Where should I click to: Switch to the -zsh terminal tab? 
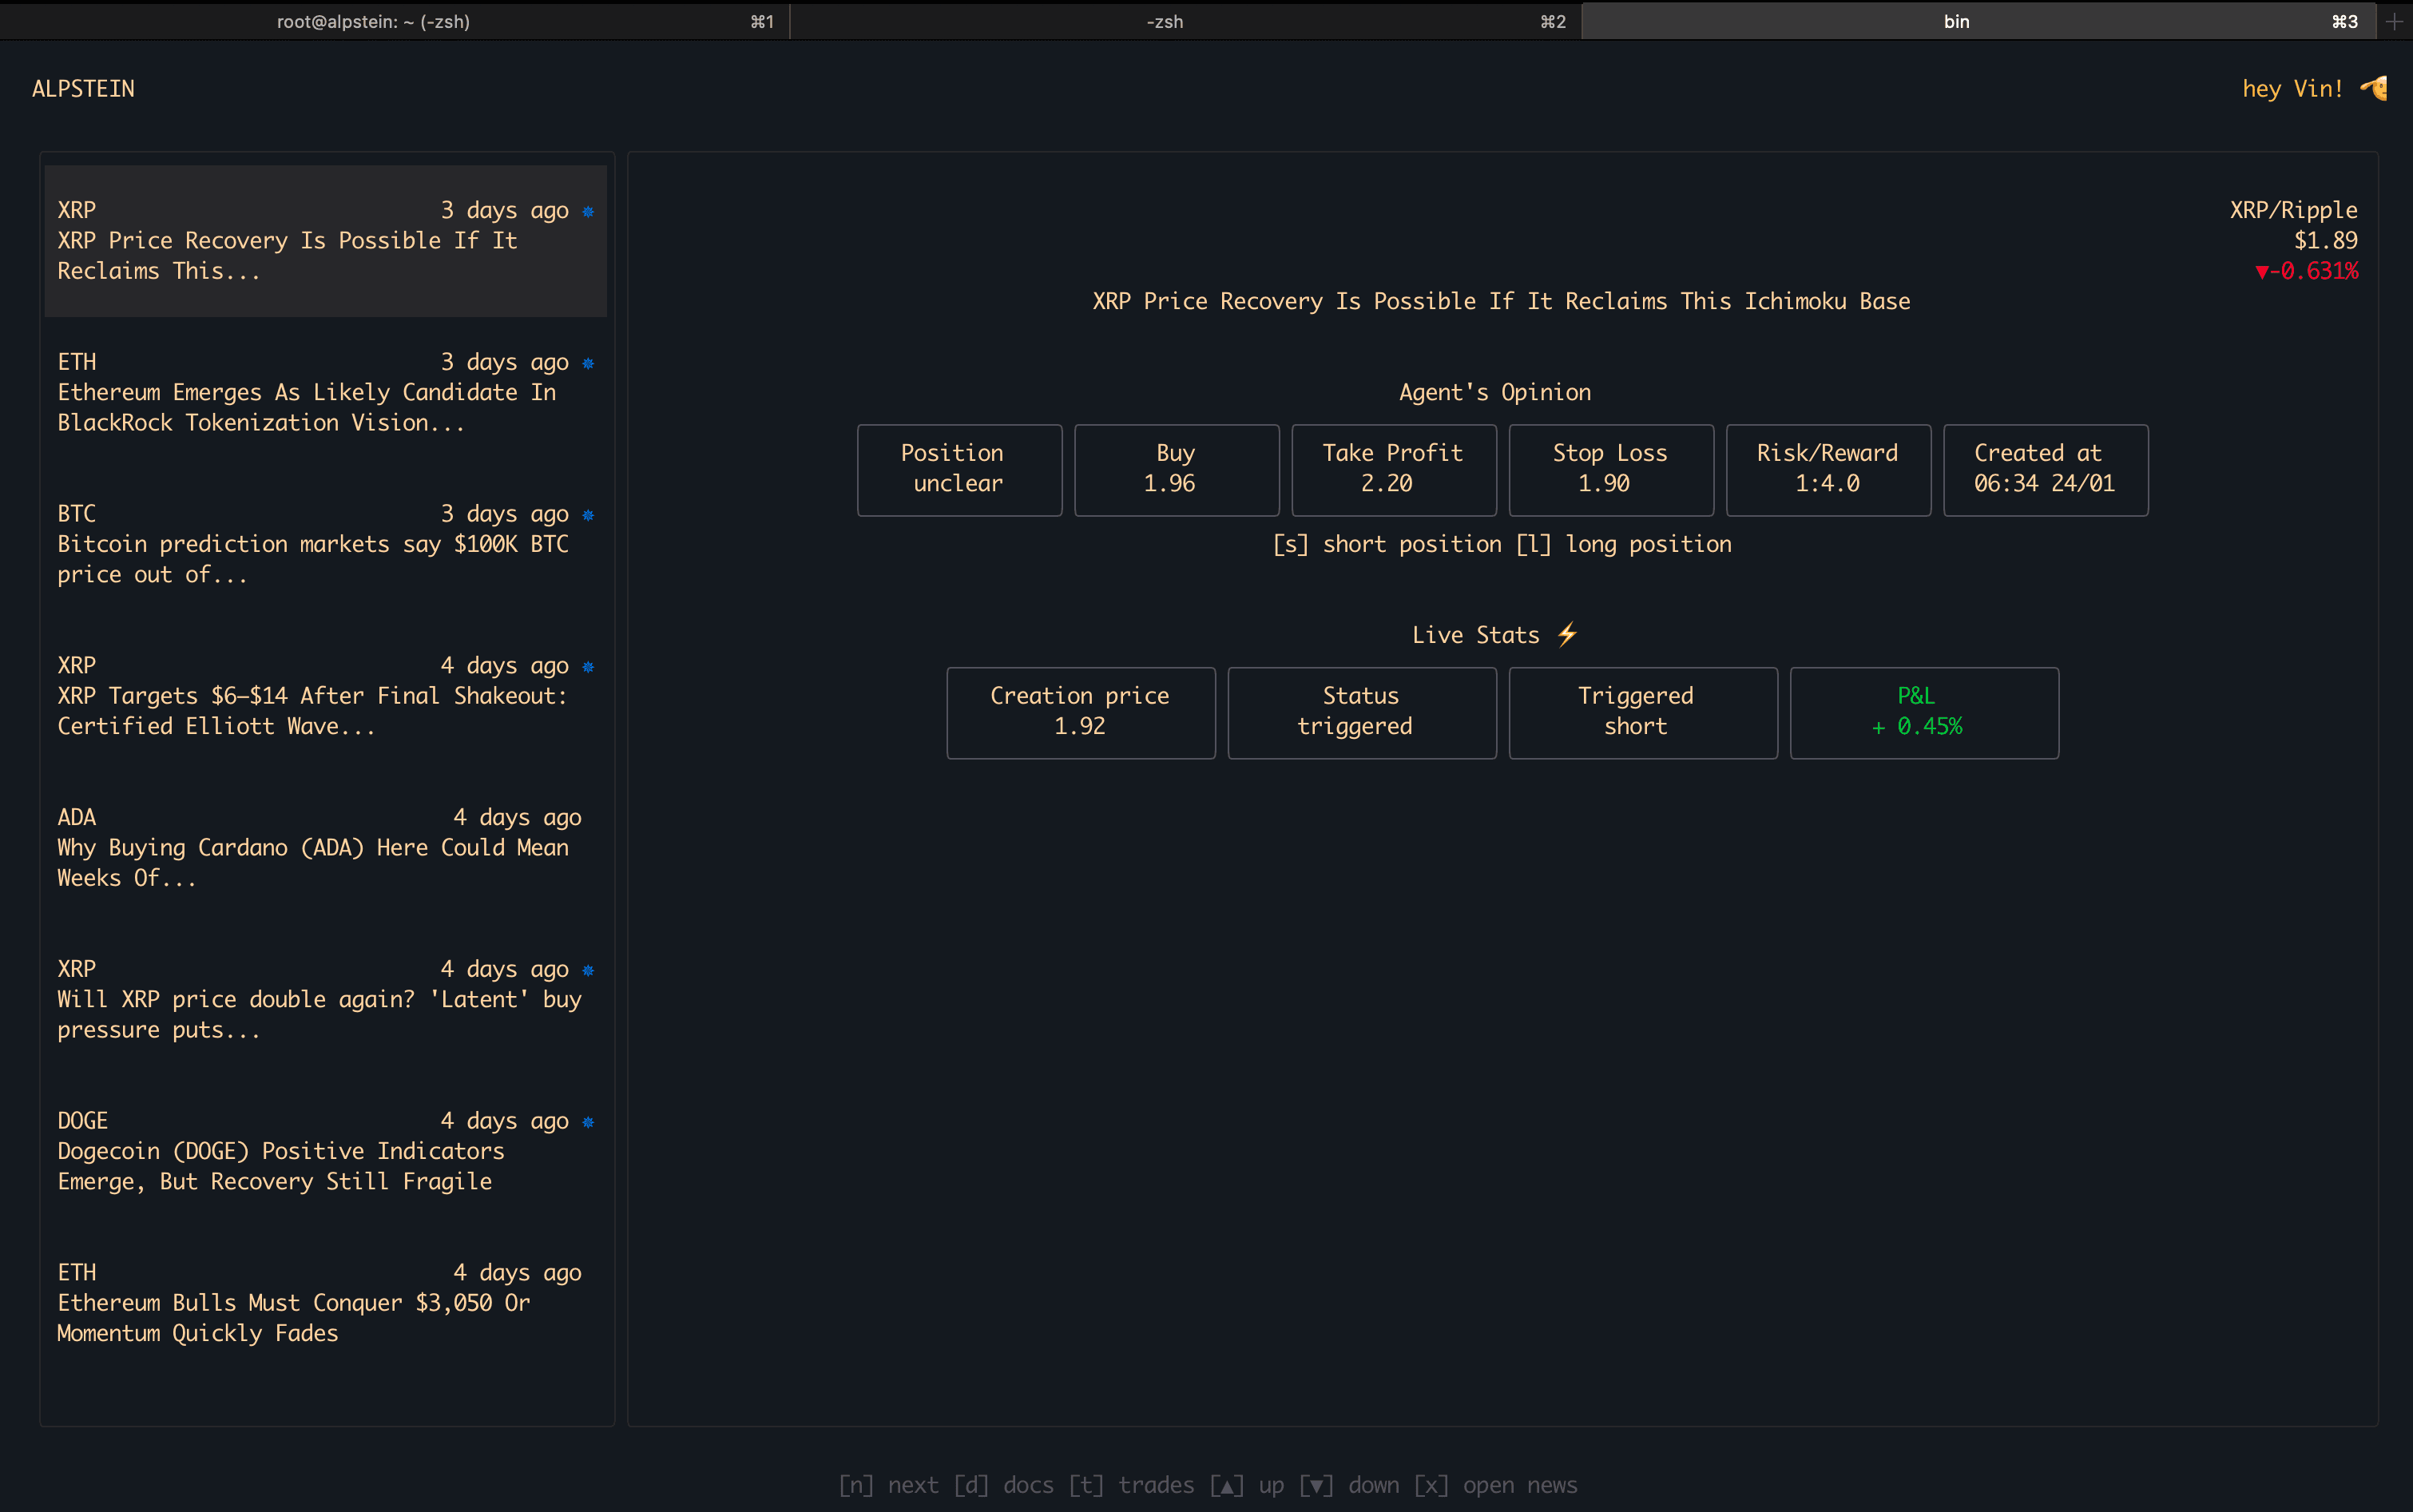tap(1164, 21)
